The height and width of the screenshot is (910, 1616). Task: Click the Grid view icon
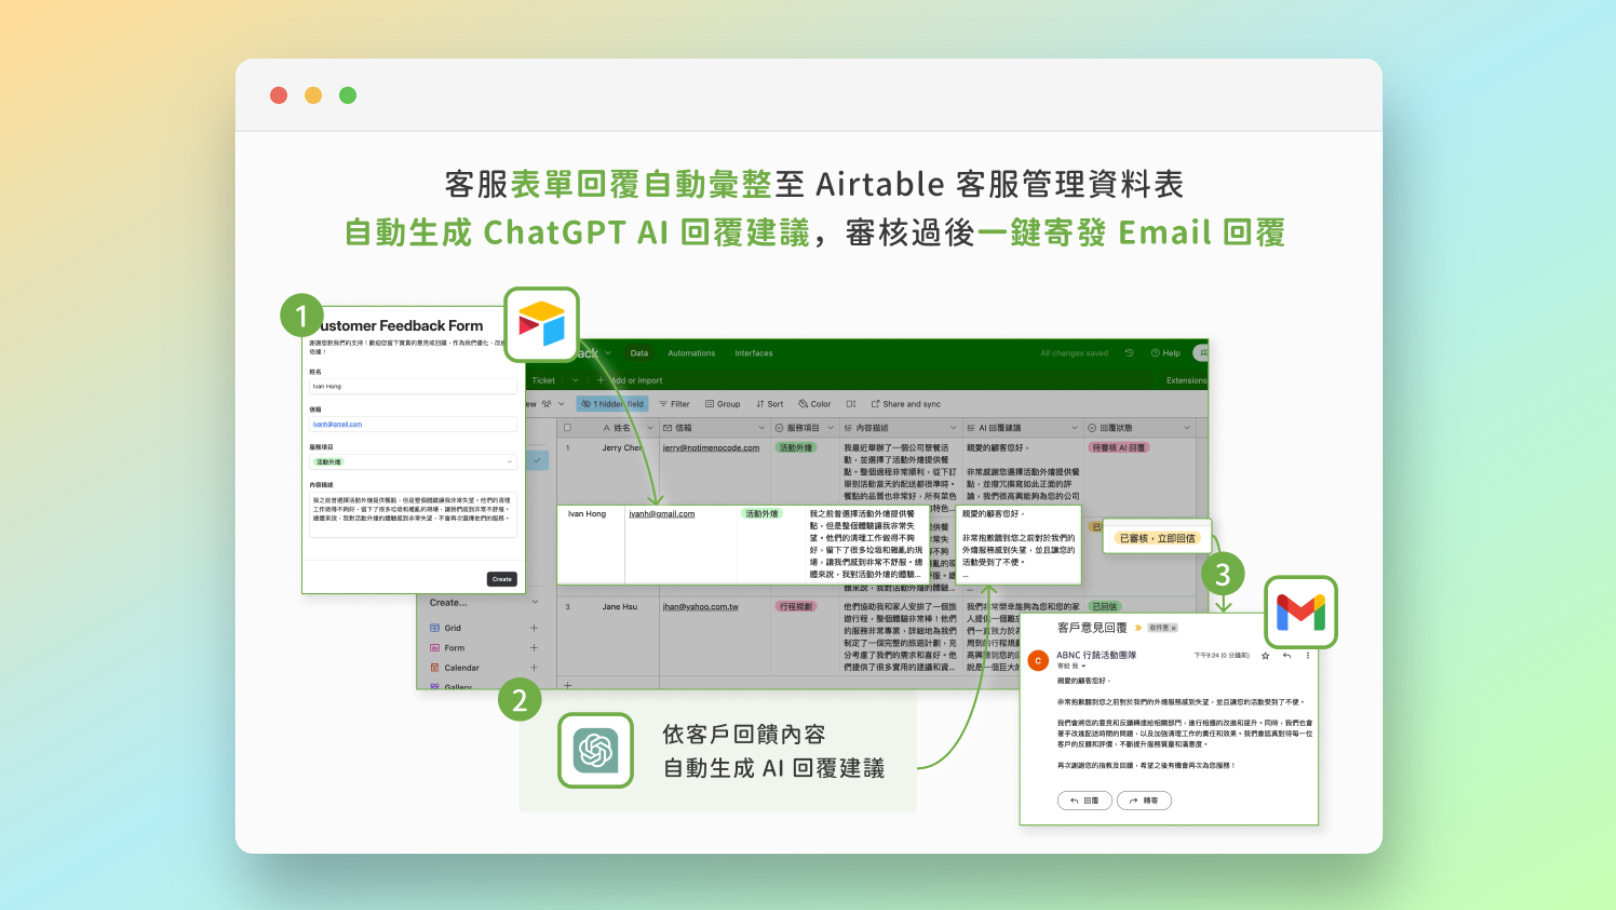click(435, 628)
